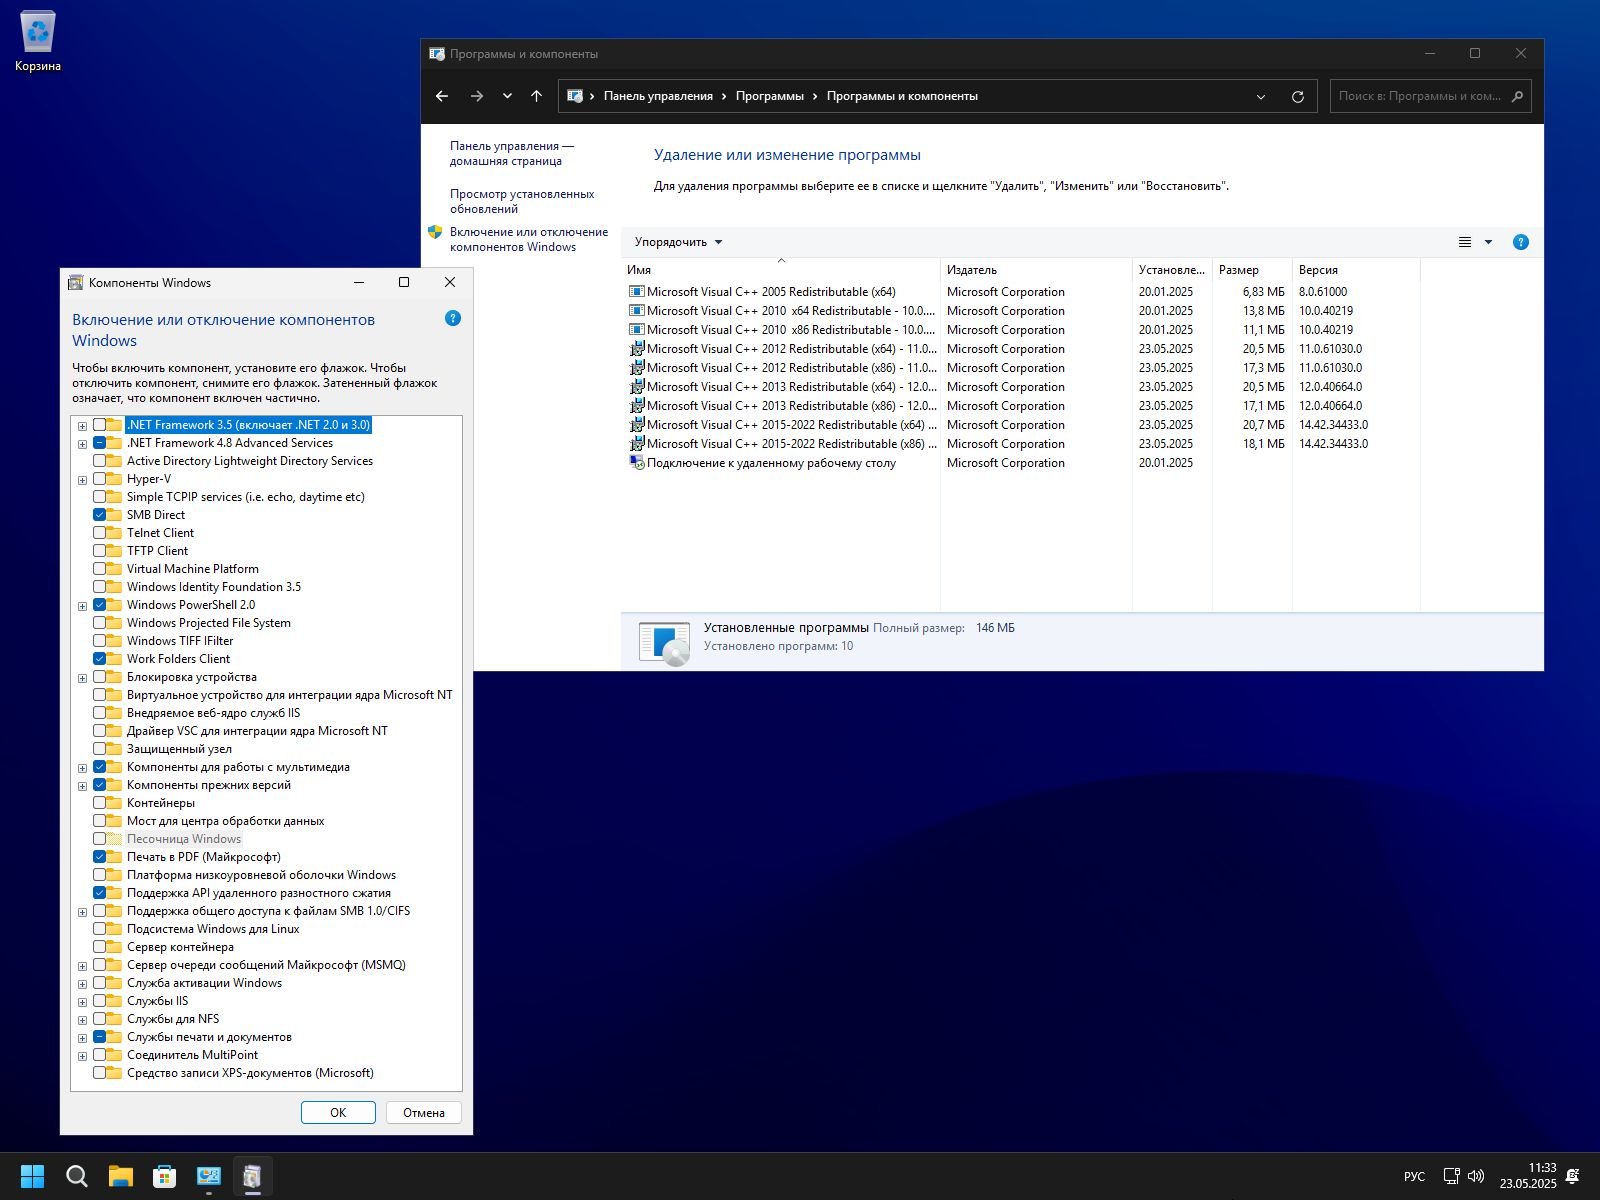This screenshot has height=1200, width=1600.
Task: Select Visual C++ 2010 x86 Redistributable row
Action: click(x=1020, y=330)
